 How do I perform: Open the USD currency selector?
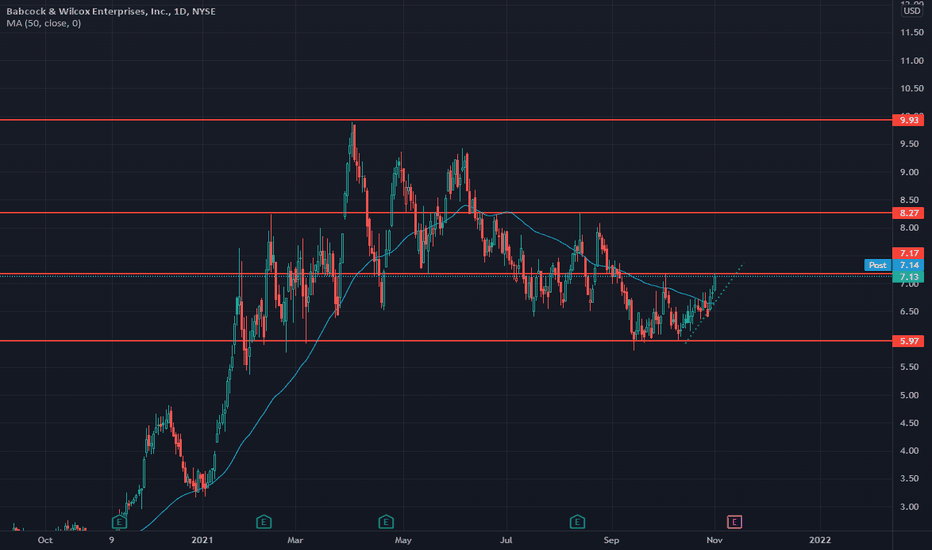tap(912, 11)
